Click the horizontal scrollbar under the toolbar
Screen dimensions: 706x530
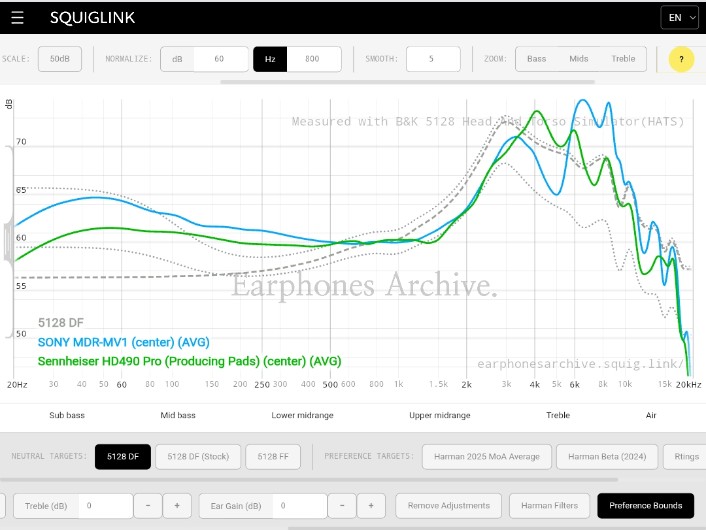407,82
